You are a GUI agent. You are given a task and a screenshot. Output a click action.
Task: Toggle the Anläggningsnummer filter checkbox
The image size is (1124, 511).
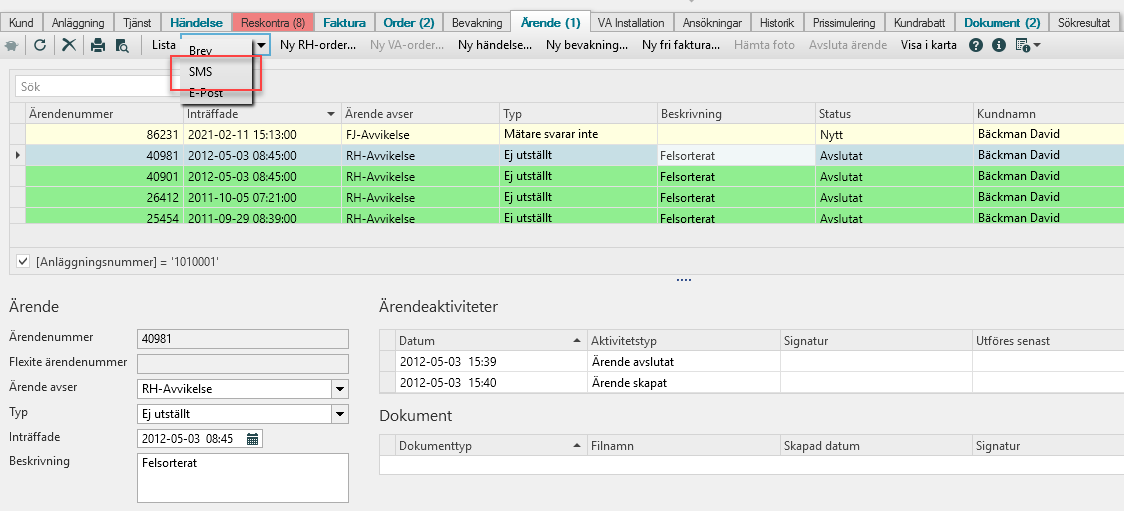pyautogui.click(x=23, y=262)
